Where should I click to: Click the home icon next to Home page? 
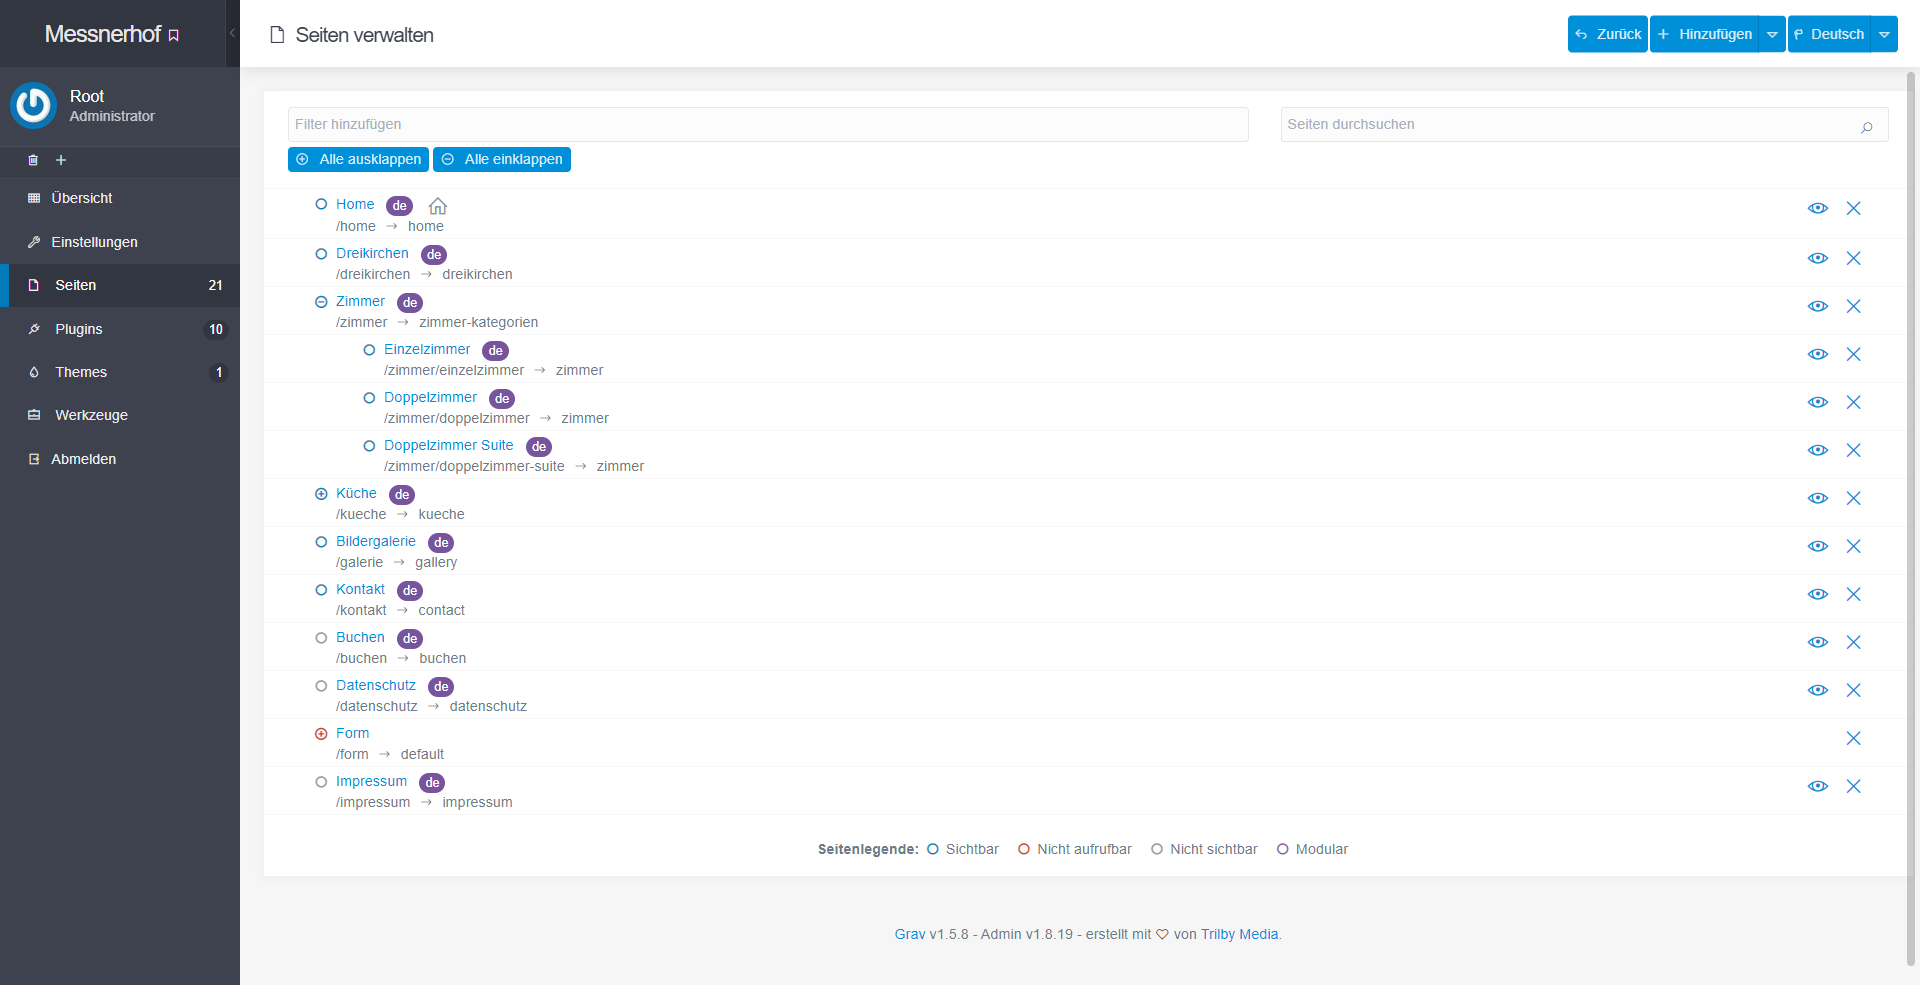[437, 206]
